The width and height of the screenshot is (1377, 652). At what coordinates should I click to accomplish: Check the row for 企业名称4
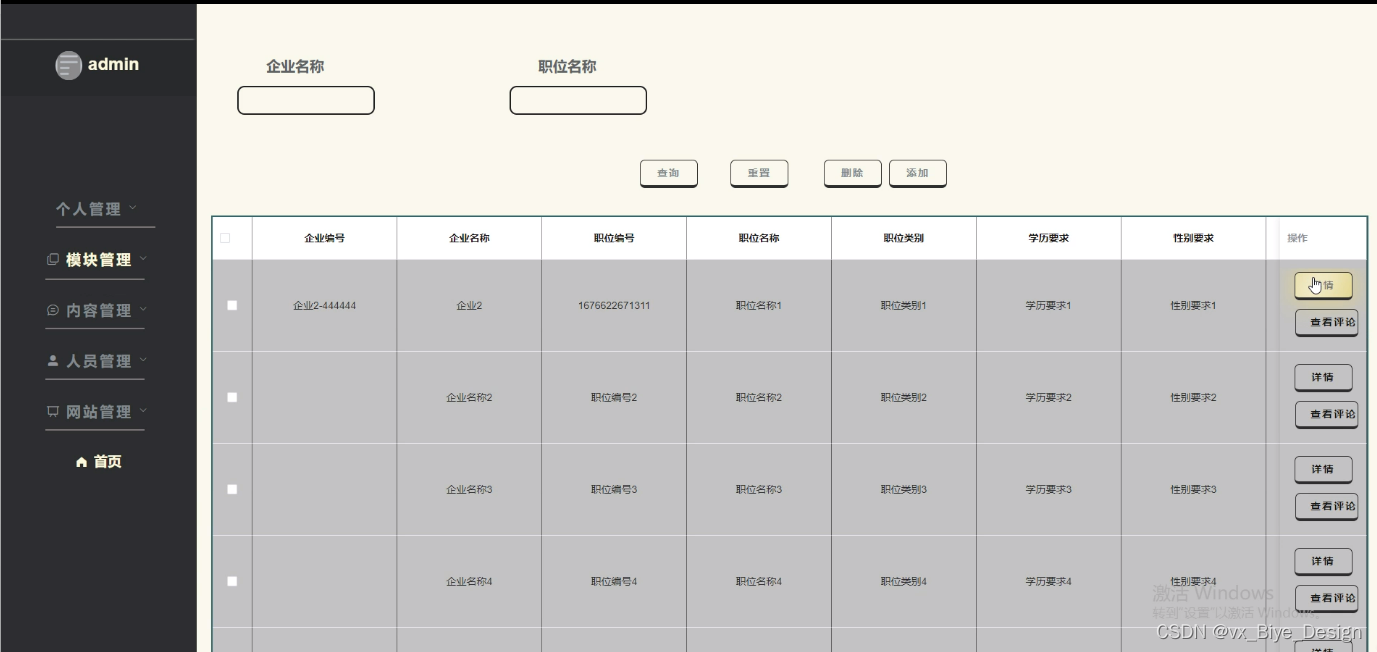coord(232,581)
